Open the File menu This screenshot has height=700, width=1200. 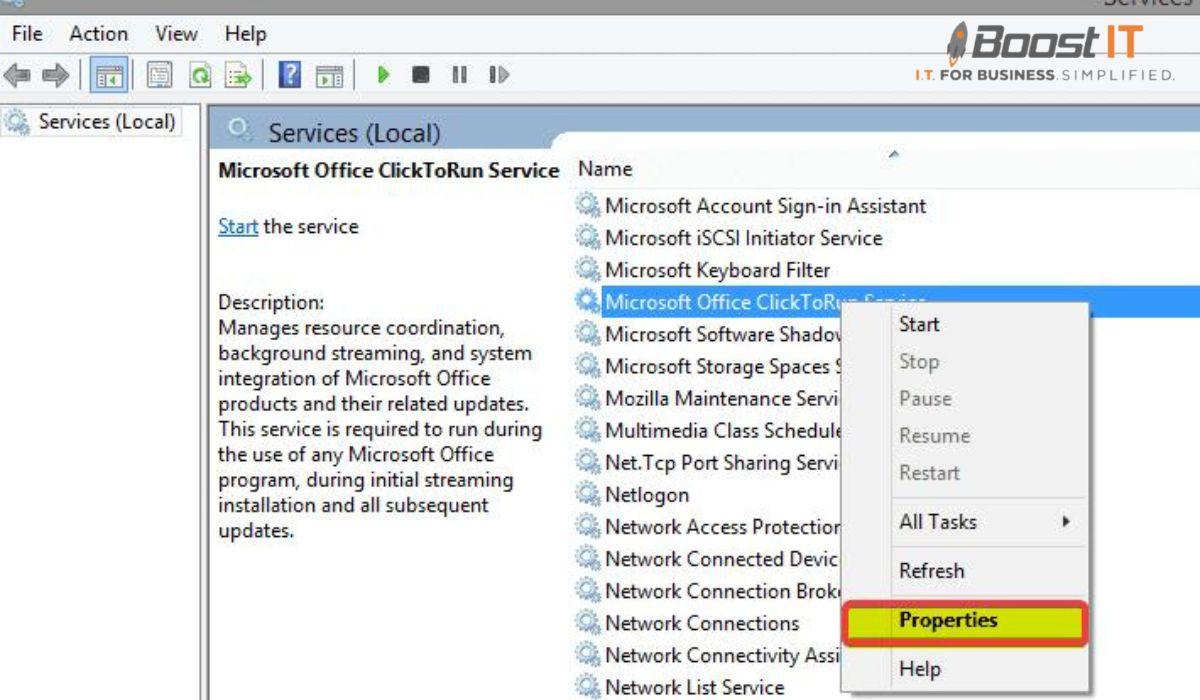(x=27, y=34)
